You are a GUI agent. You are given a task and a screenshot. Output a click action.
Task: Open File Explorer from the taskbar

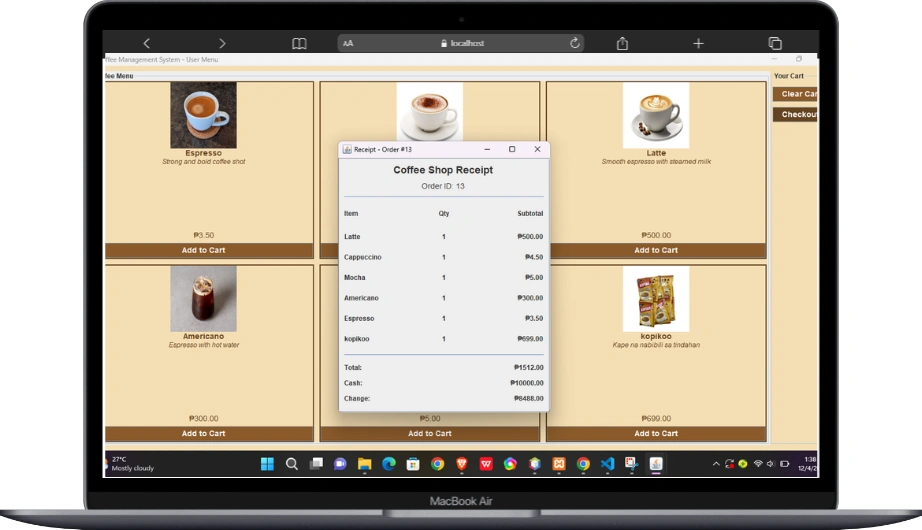[365, 464]
